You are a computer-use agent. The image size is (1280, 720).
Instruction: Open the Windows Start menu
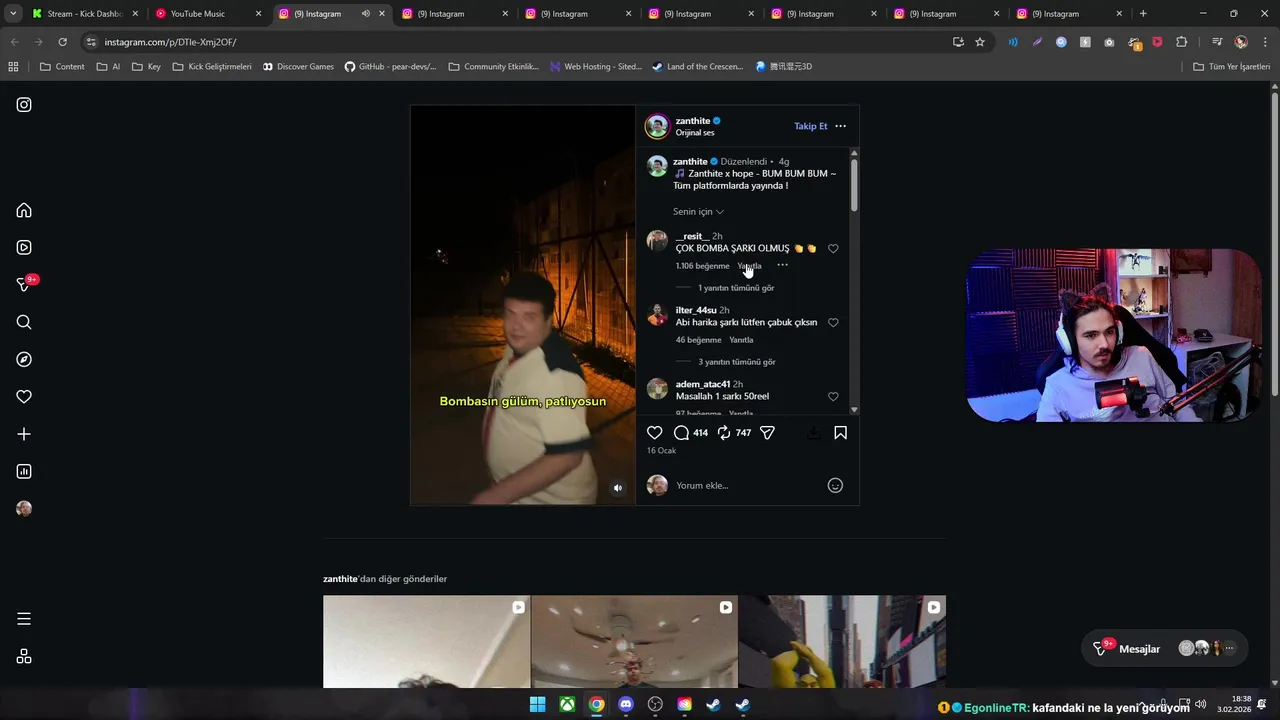coord(537,704)
